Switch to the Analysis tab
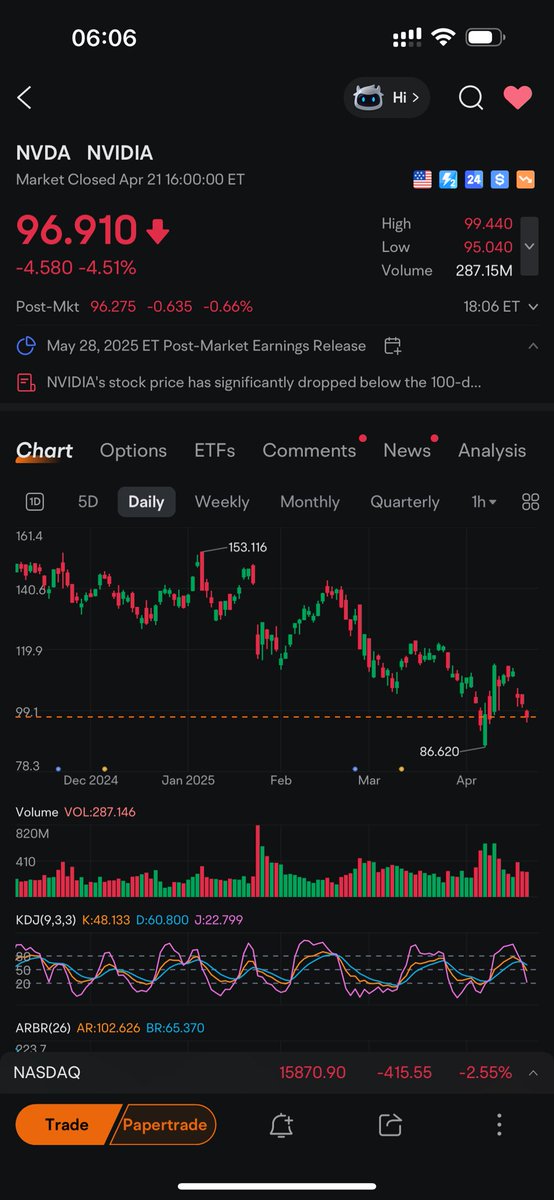This screenshot has width=554, height=1200. (x=492, y=451)
